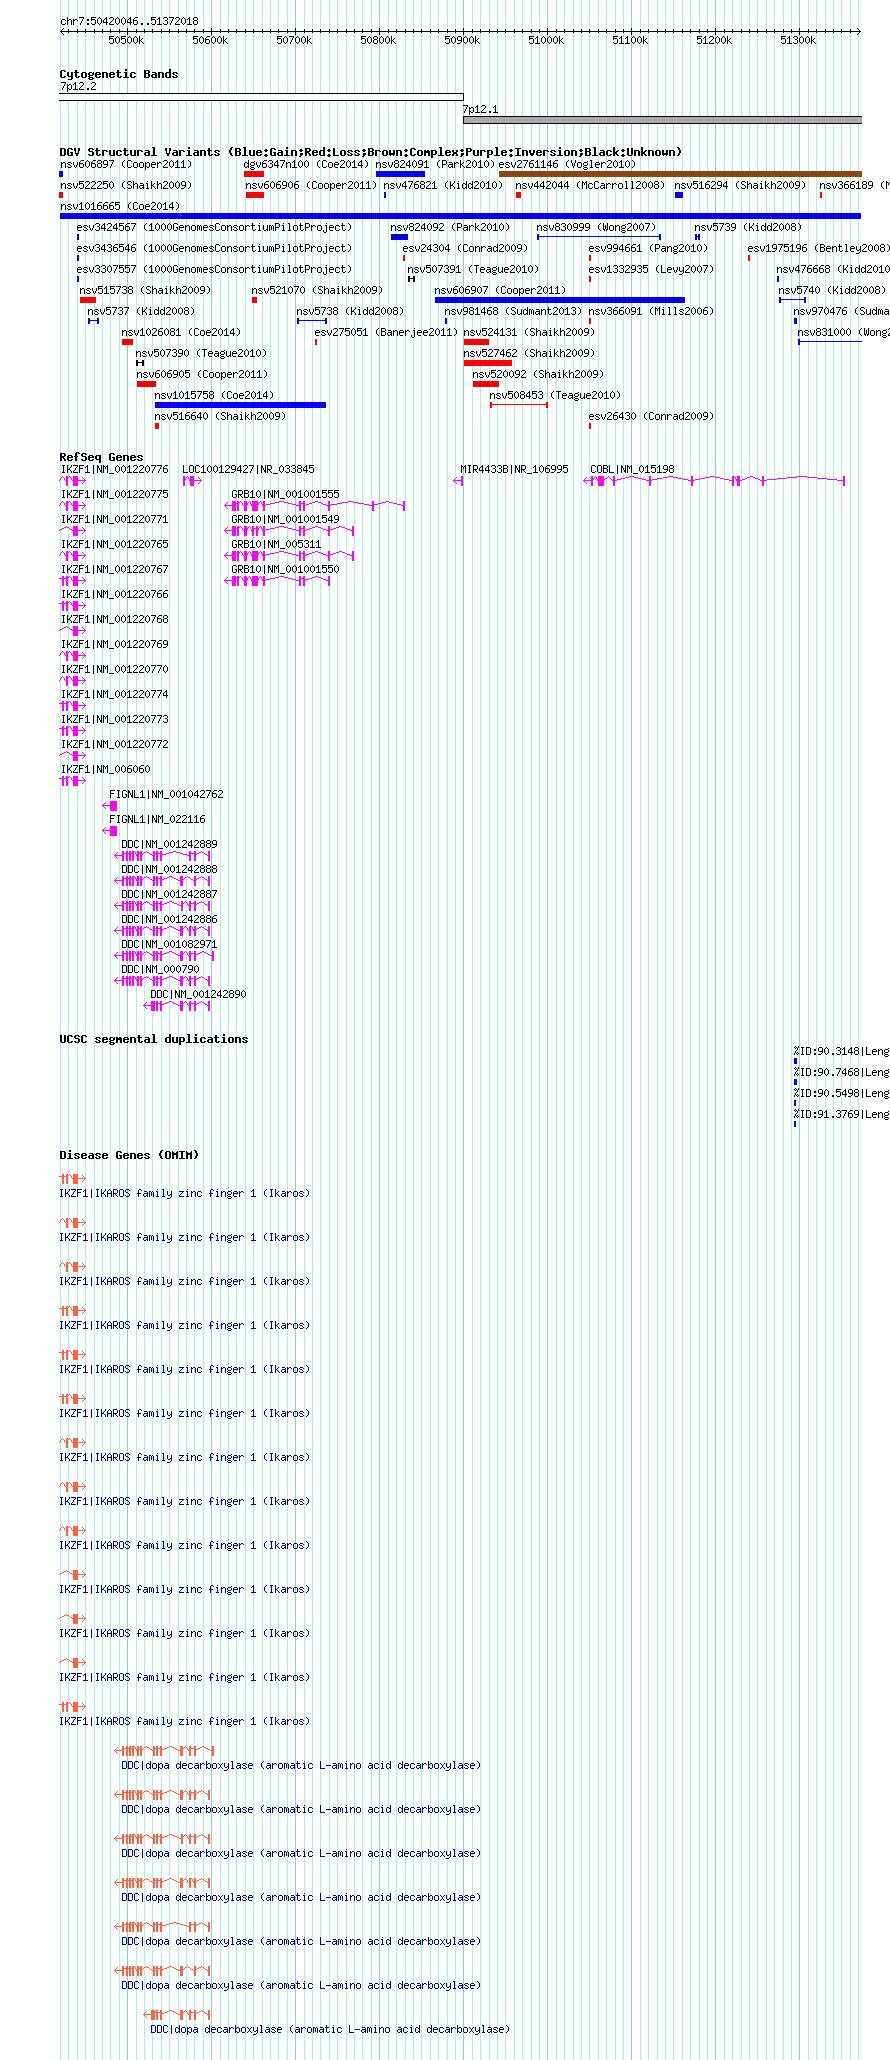Click the nsv5737 (Kidd2008) label
The image size is (890, 2060).
[x=141, y=311]
